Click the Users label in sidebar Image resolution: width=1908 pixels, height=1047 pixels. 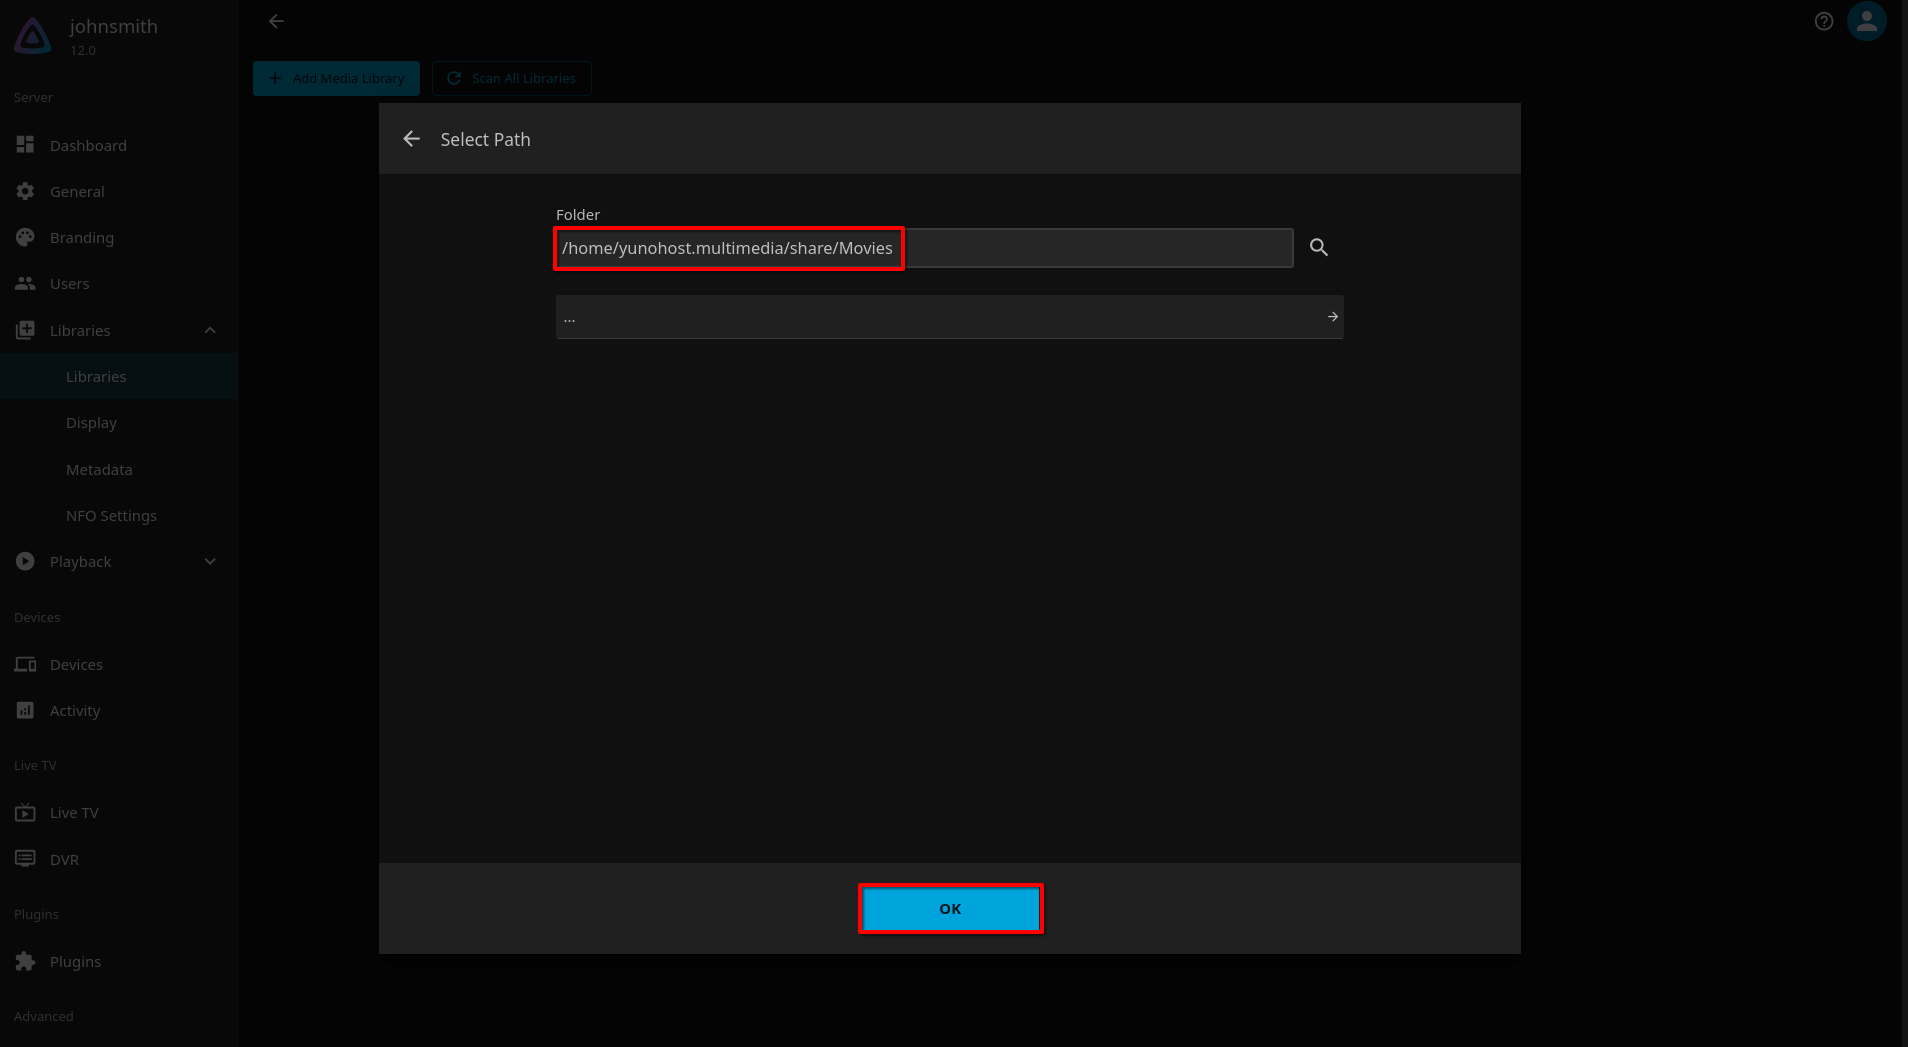(69, 283)
